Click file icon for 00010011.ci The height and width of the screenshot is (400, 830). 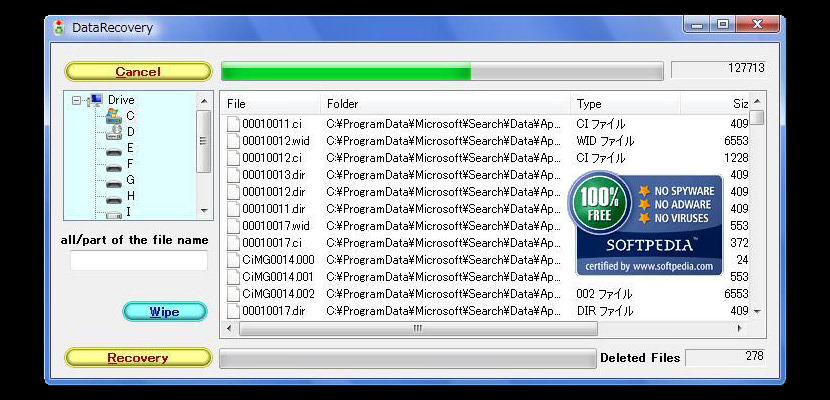pyautogui.click(x=233, y=124)
